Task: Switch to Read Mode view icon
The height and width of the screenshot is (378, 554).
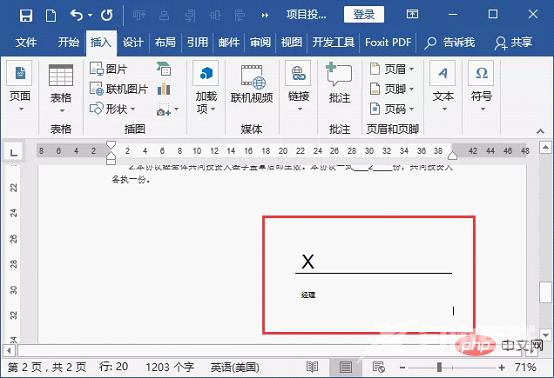Action: [312, 367]
